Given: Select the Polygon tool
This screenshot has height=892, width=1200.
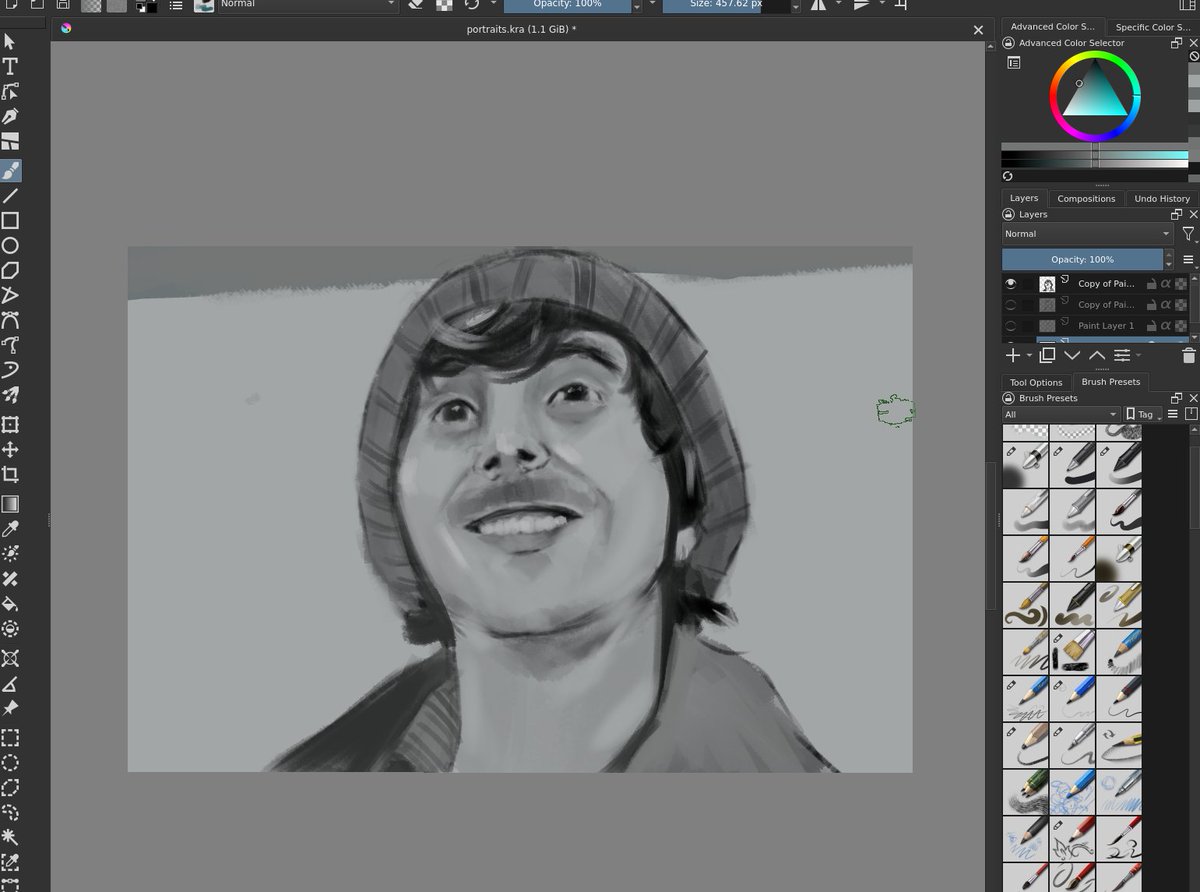Looking at the screenshot, I should pos(10,271).
